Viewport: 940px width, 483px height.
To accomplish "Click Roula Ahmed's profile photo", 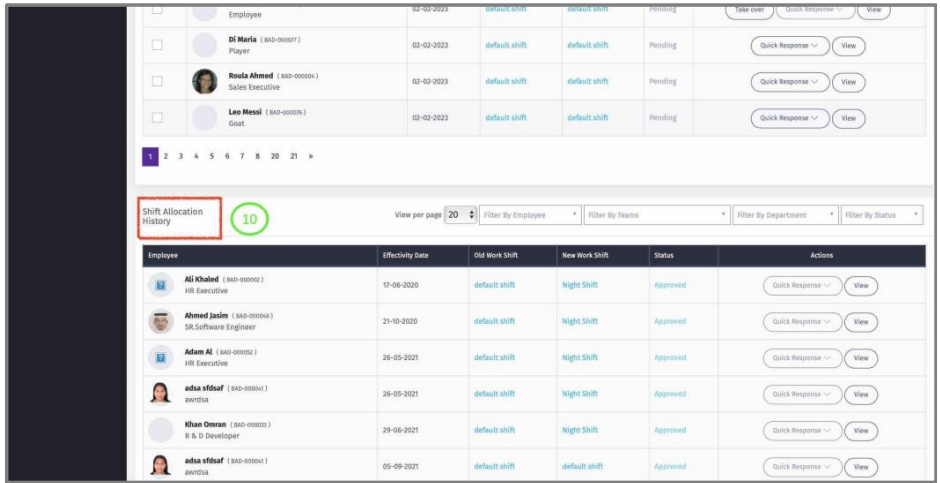I will click(x=205, y=81).
